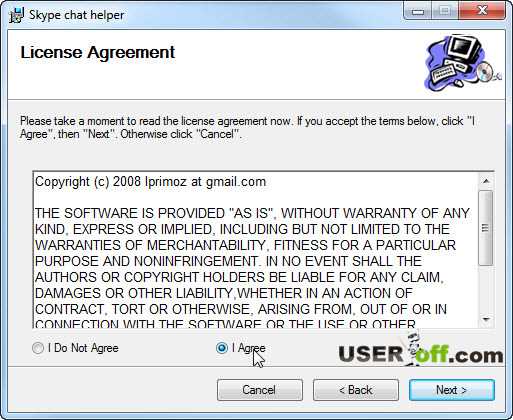This screenshot has width=513, height=420.
Task: Close the Skype chat helper installer
Action: click(x=482, y=11)
